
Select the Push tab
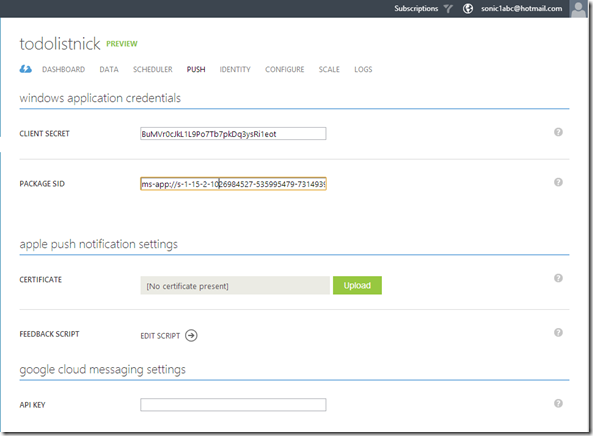196,69
